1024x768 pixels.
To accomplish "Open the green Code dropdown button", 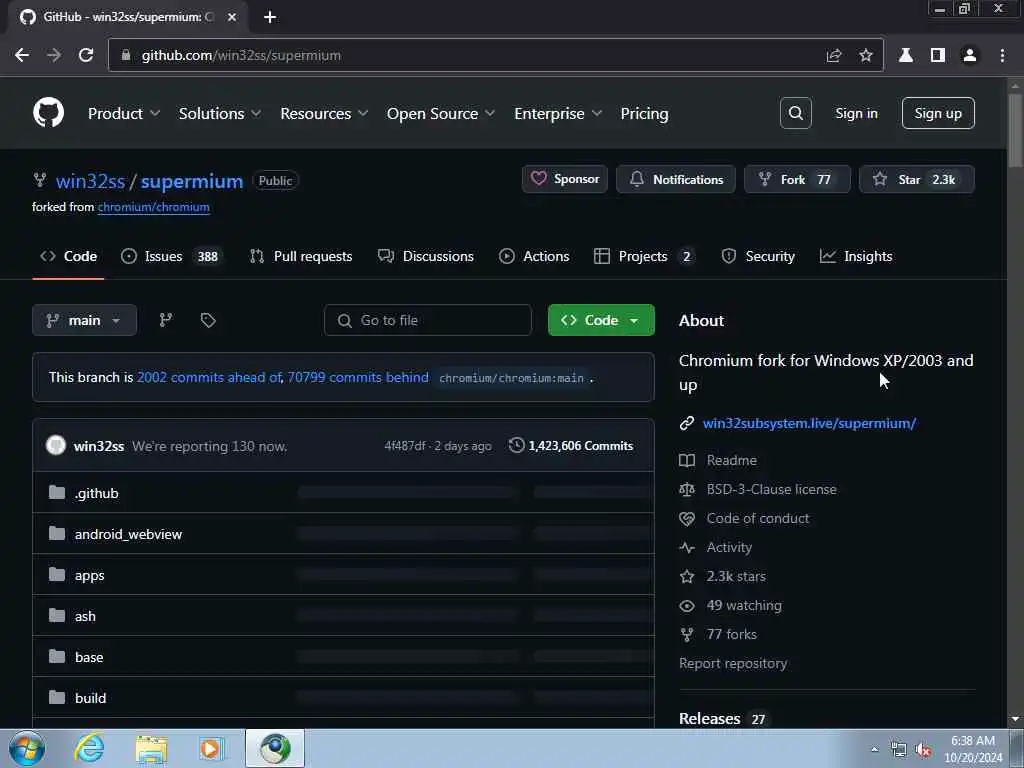I will 601,320.
